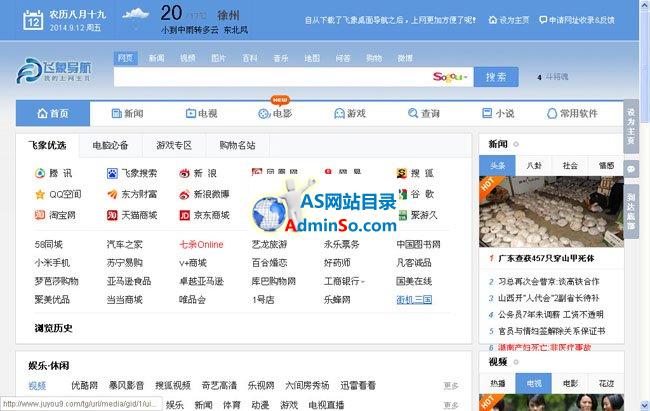Open the 游戏 main navigation item

coord(350,113)
